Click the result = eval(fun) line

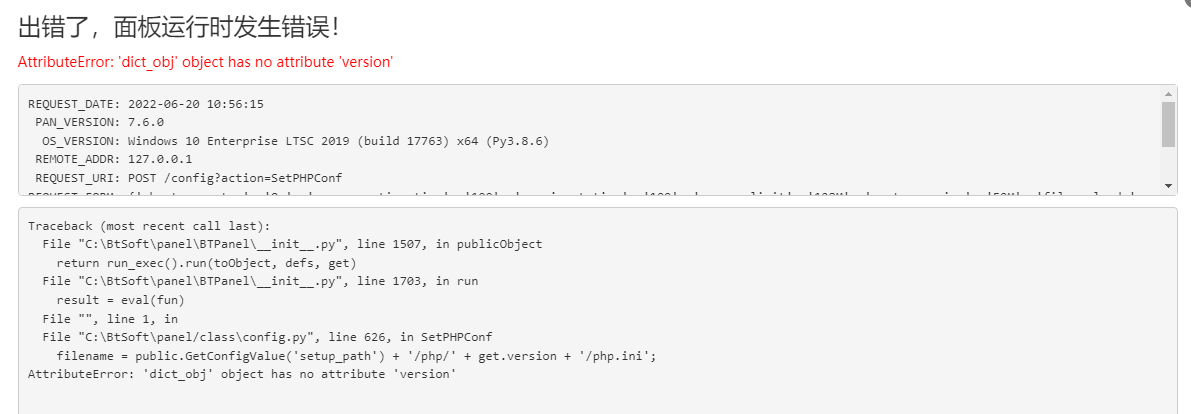[121, 300]
